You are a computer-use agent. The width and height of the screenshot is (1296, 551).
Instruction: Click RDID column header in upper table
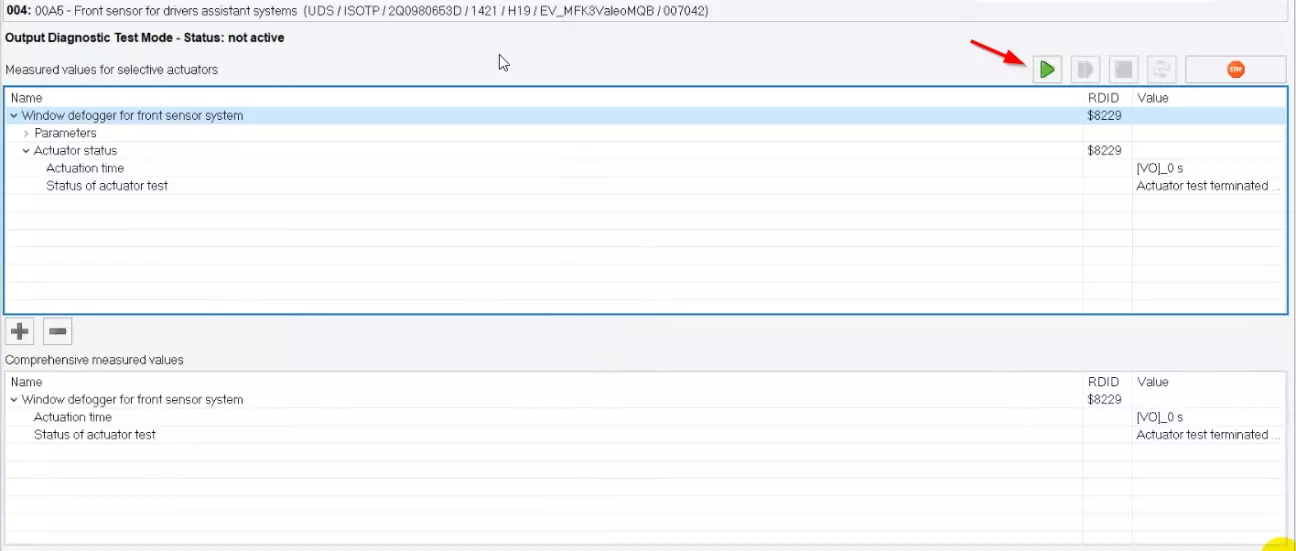tap(1102, 98)
